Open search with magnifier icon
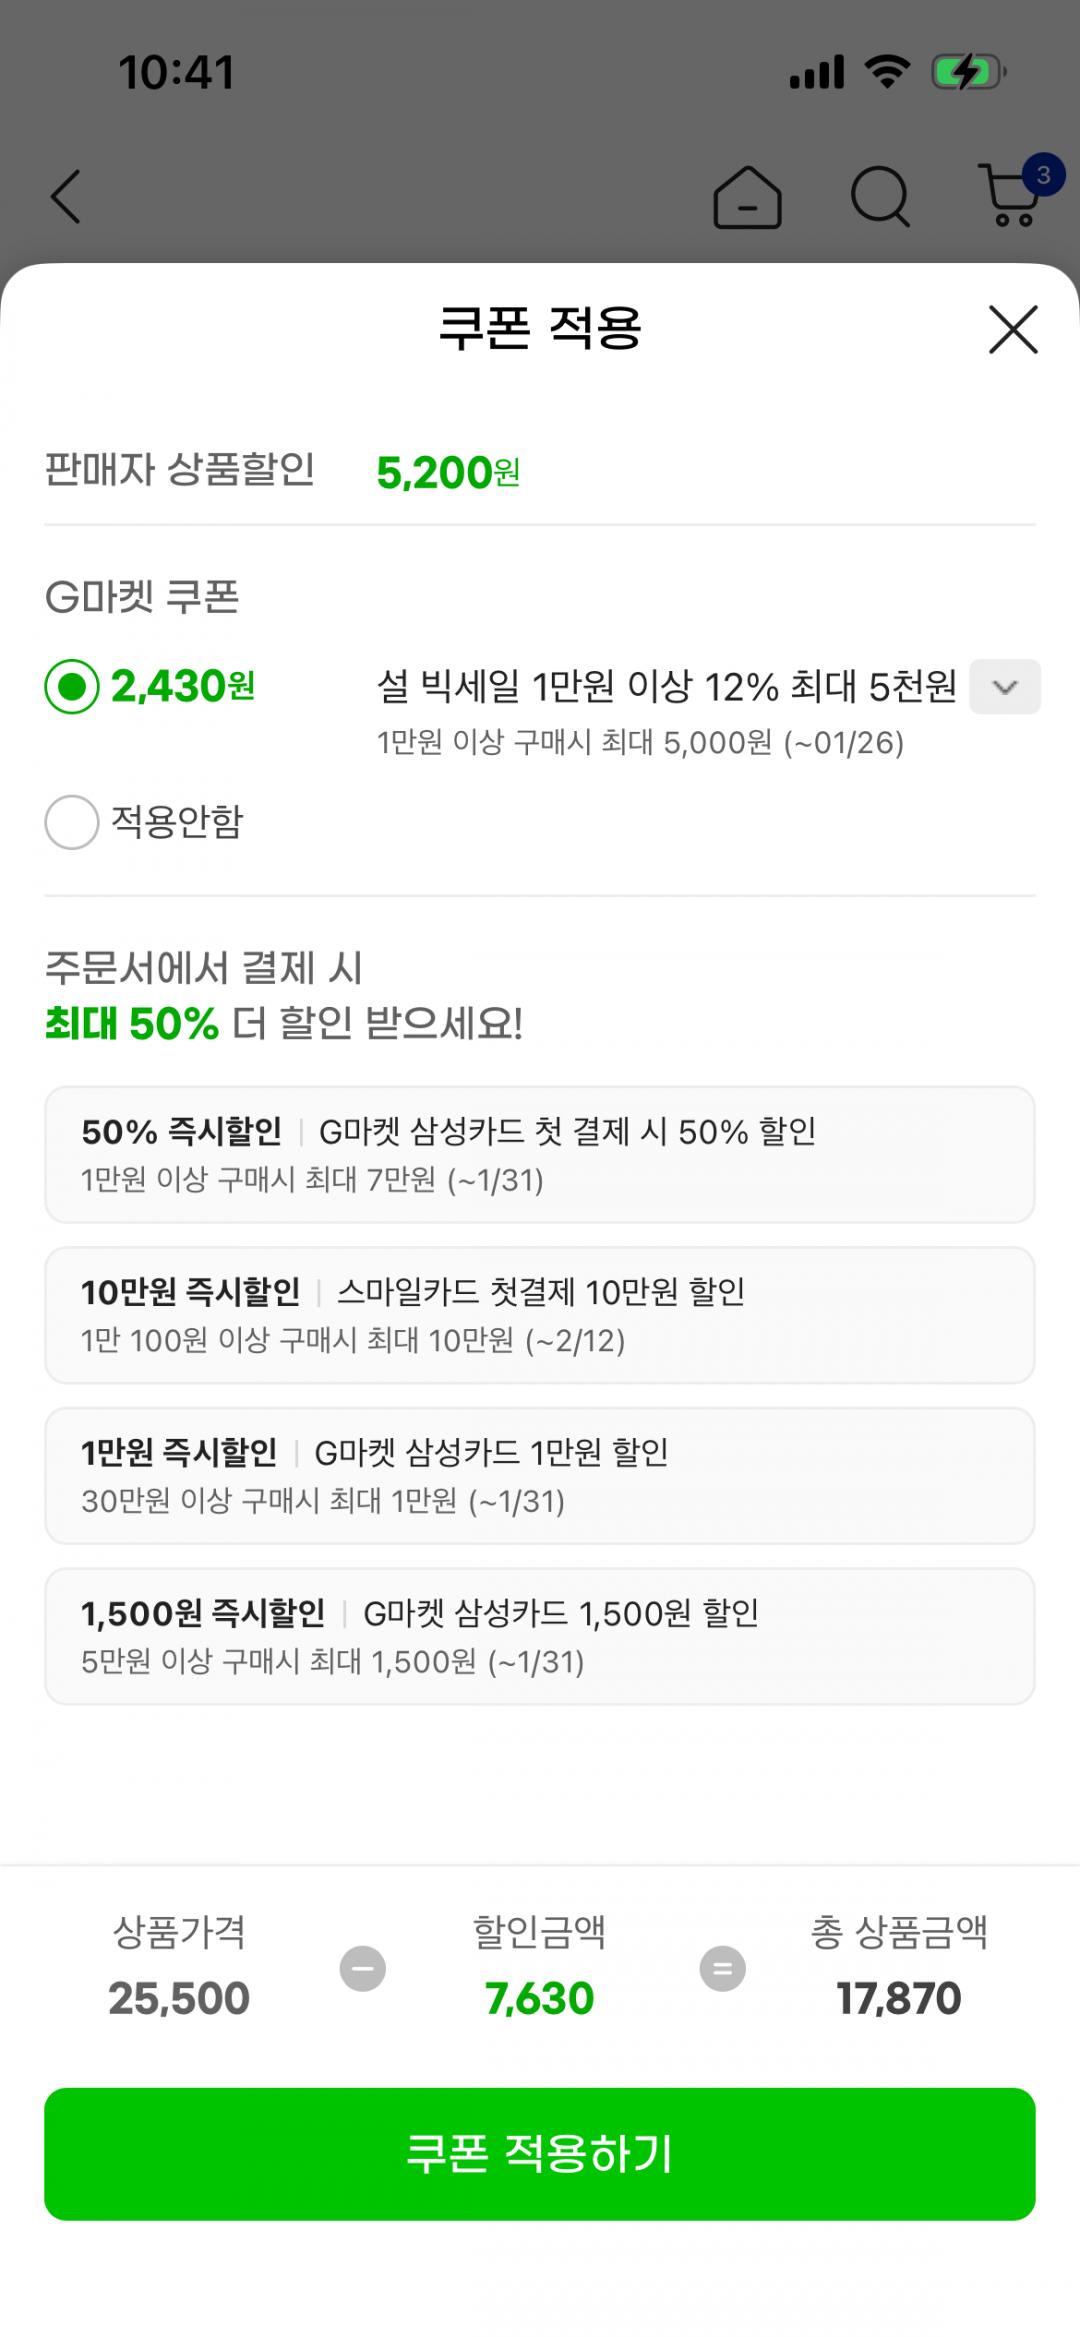Screen dimensions: 1080x2337 (880, 197)
